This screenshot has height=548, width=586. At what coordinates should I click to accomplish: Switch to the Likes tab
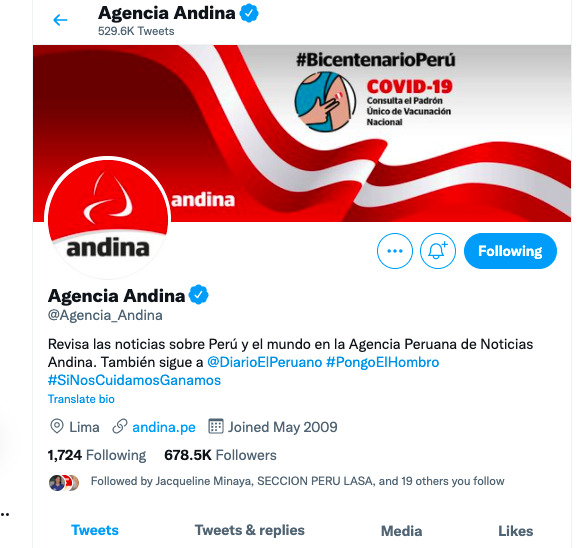[x=515, y=531]
